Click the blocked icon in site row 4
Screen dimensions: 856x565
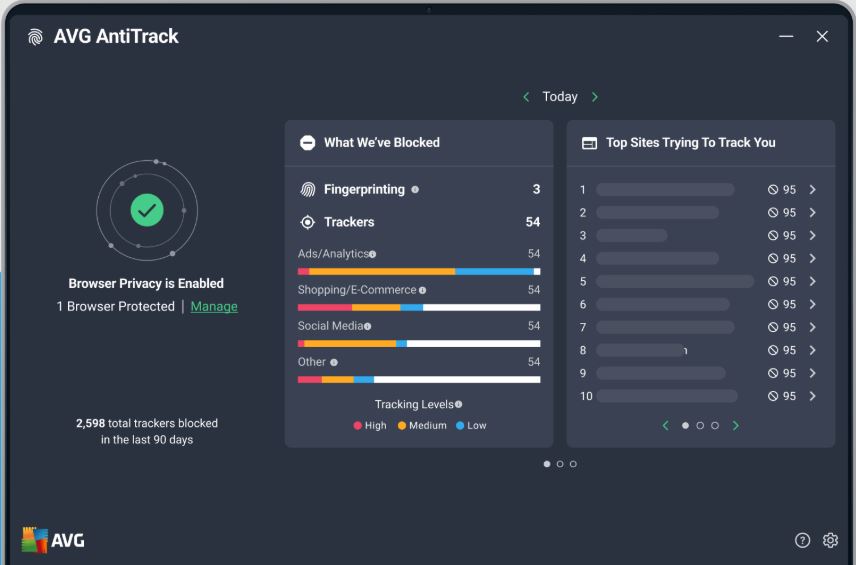772,258
